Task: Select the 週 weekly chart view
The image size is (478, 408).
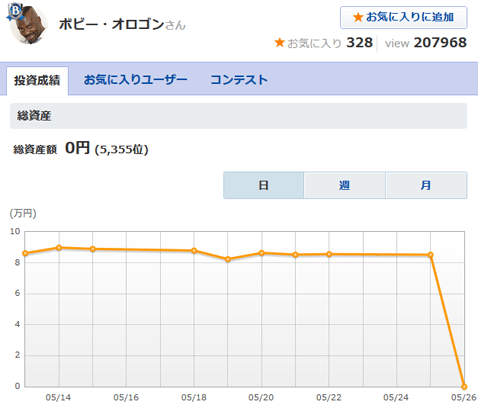Action: (x=344, y=185)
